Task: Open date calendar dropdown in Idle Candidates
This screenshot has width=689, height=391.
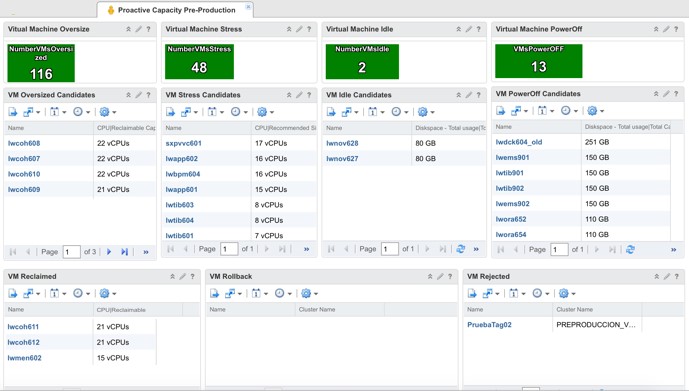Action: tap(377, 112)
